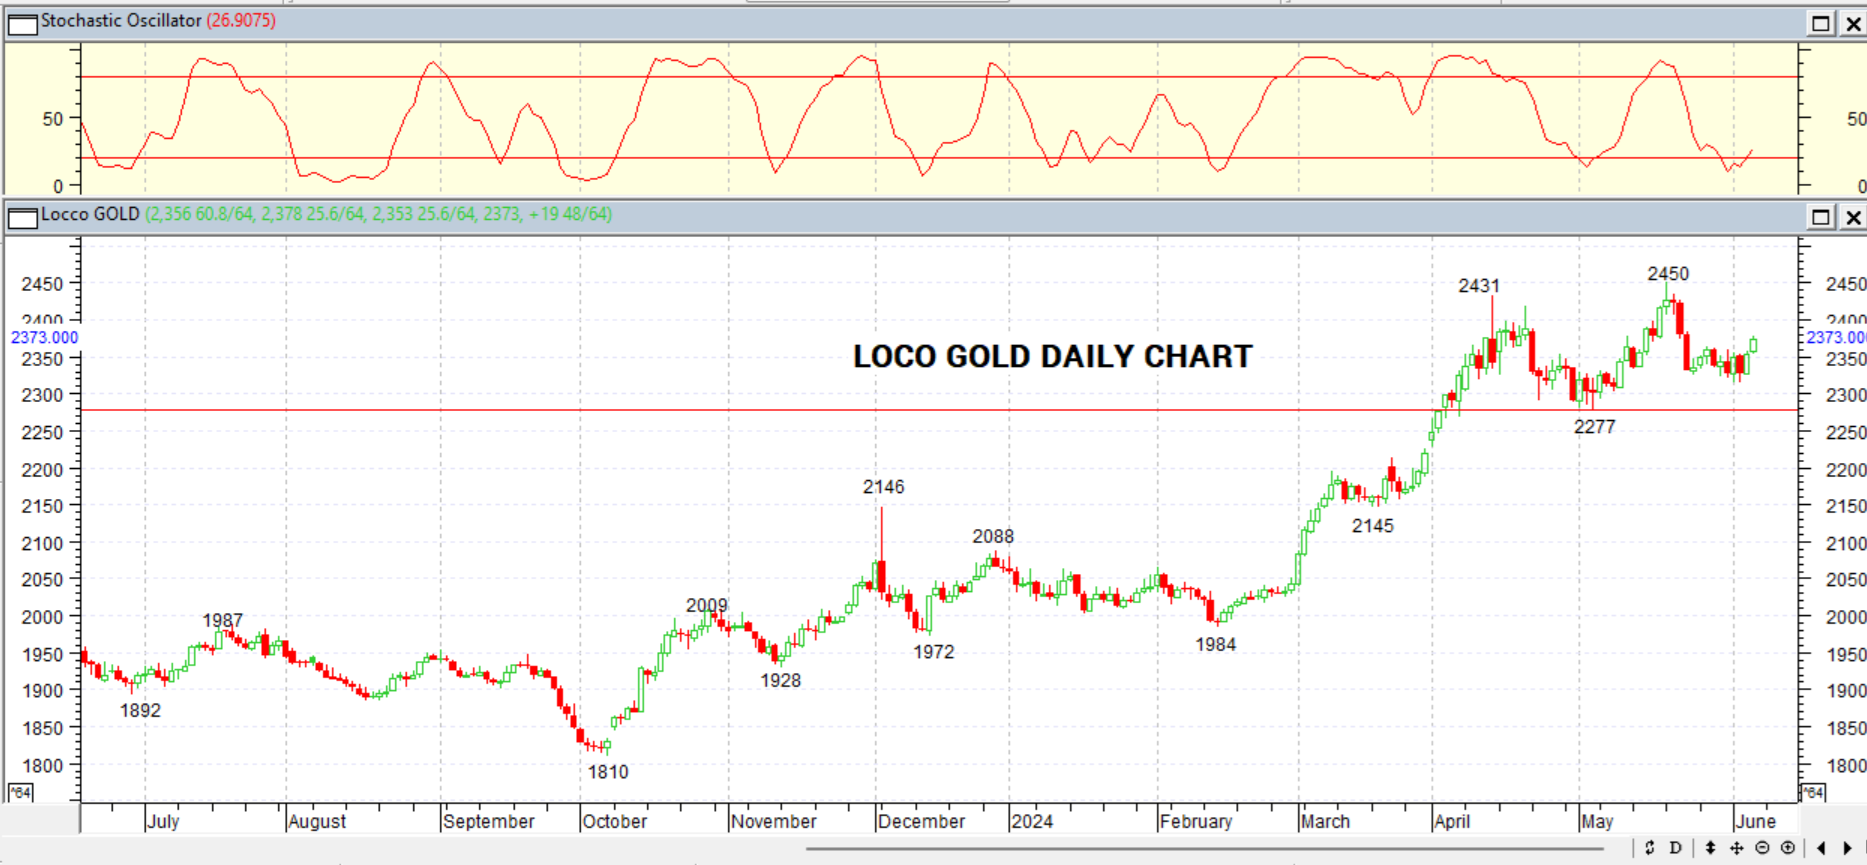
Task: Click the May label on date axis
Action: [x=1598, y=821]
